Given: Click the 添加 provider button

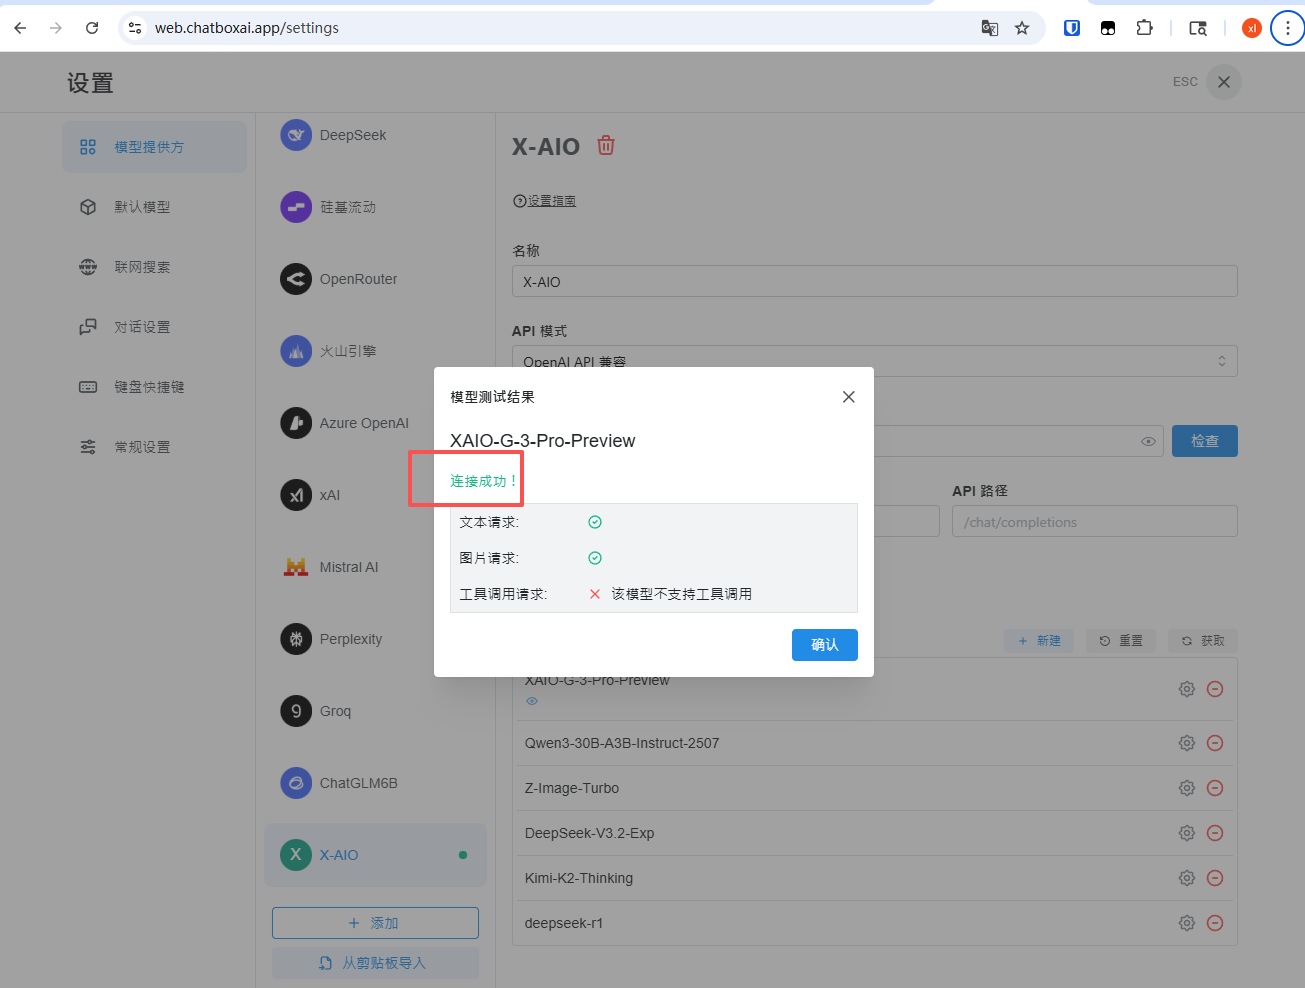Looking at the screenshot, I should click(x=375, y=923).
